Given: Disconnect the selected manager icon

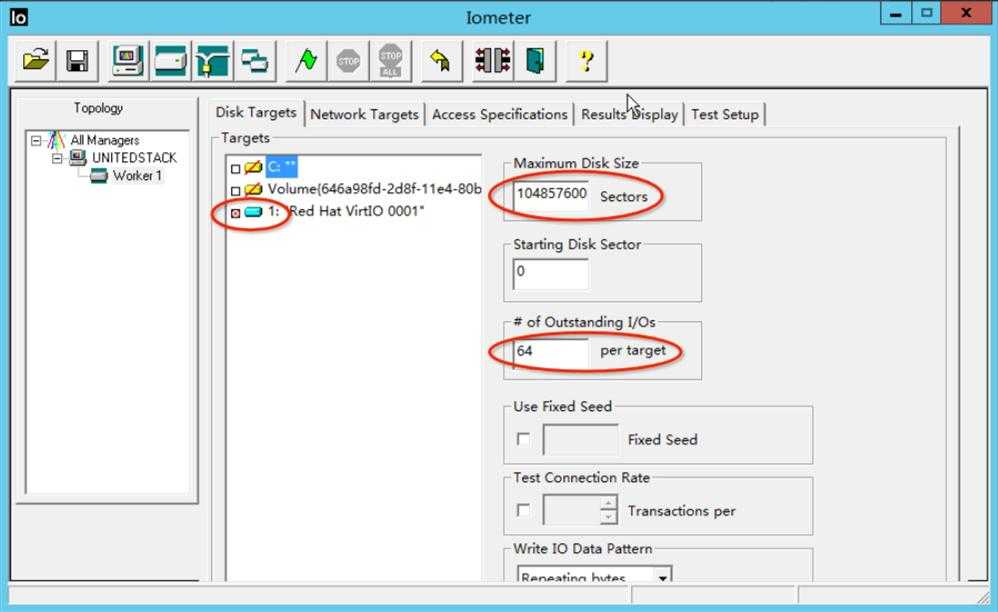Looking at the screenshot, I should 493,62.
